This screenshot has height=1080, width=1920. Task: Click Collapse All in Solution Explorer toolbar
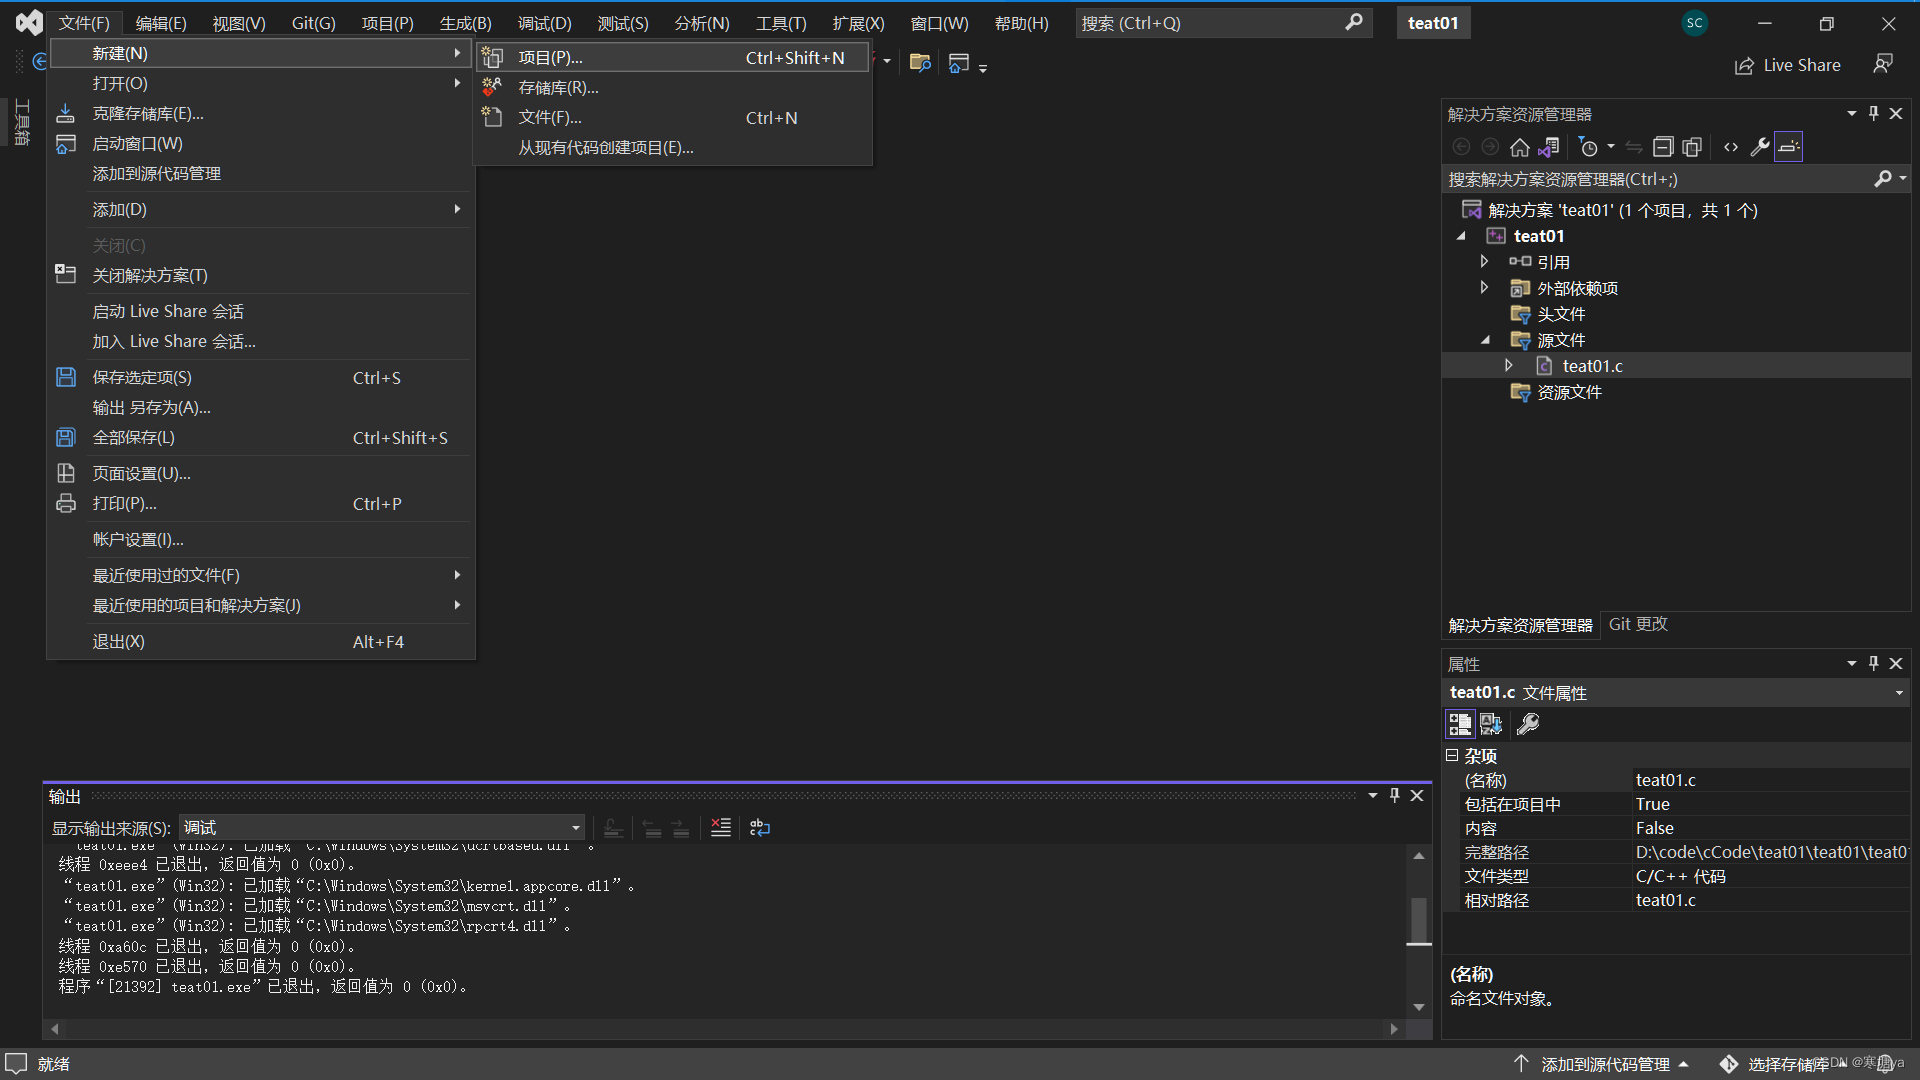click(x=1662, y=147)
